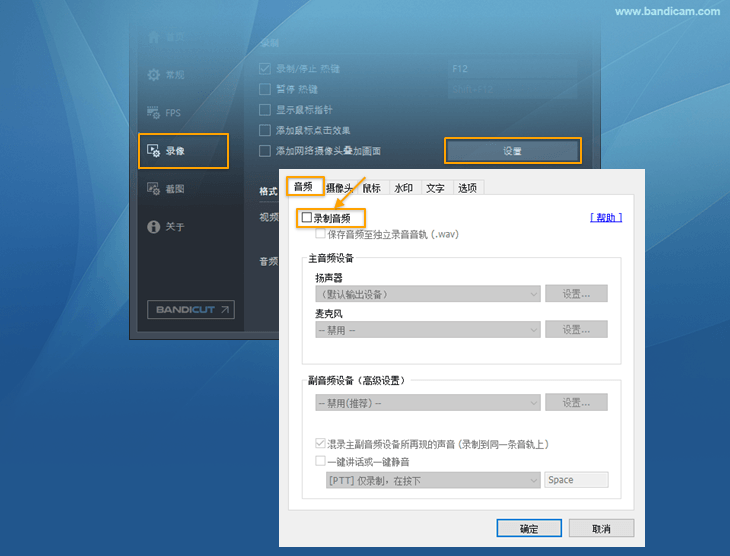
Task: Select the FPS sidebar icon
Action: click(154, 112)
